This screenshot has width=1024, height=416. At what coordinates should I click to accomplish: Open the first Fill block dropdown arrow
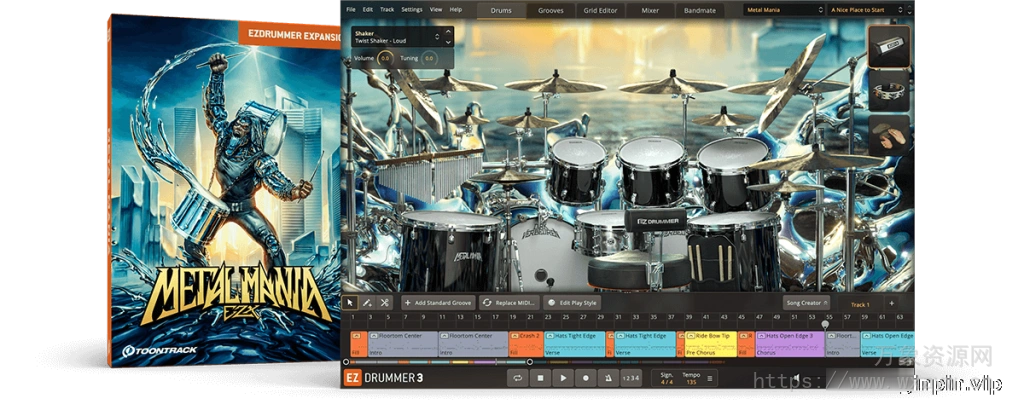(x=356, y=335)
